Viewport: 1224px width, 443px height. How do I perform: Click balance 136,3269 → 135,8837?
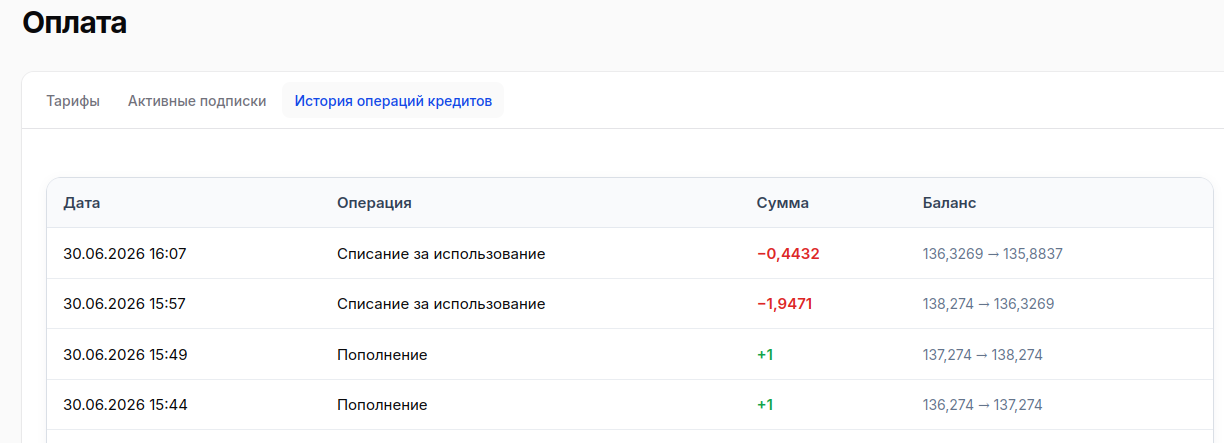(992, 254)
